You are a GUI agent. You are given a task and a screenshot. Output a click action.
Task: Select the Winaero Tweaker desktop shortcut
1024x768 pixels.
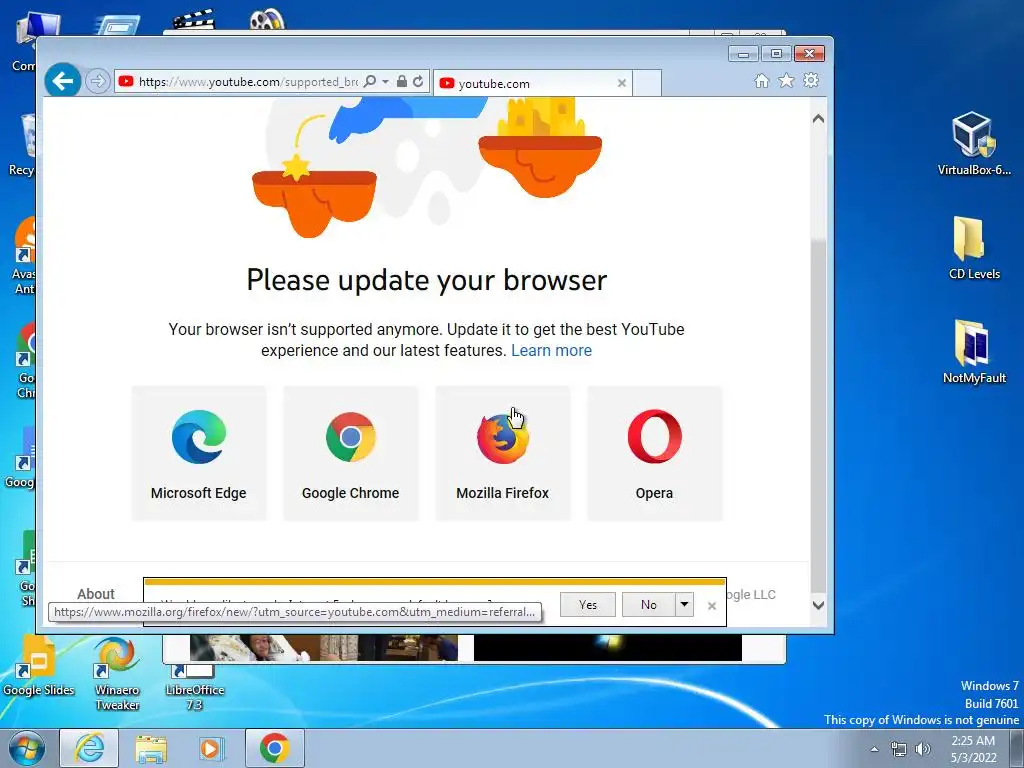pyautogui.click(x=117, y=674)
